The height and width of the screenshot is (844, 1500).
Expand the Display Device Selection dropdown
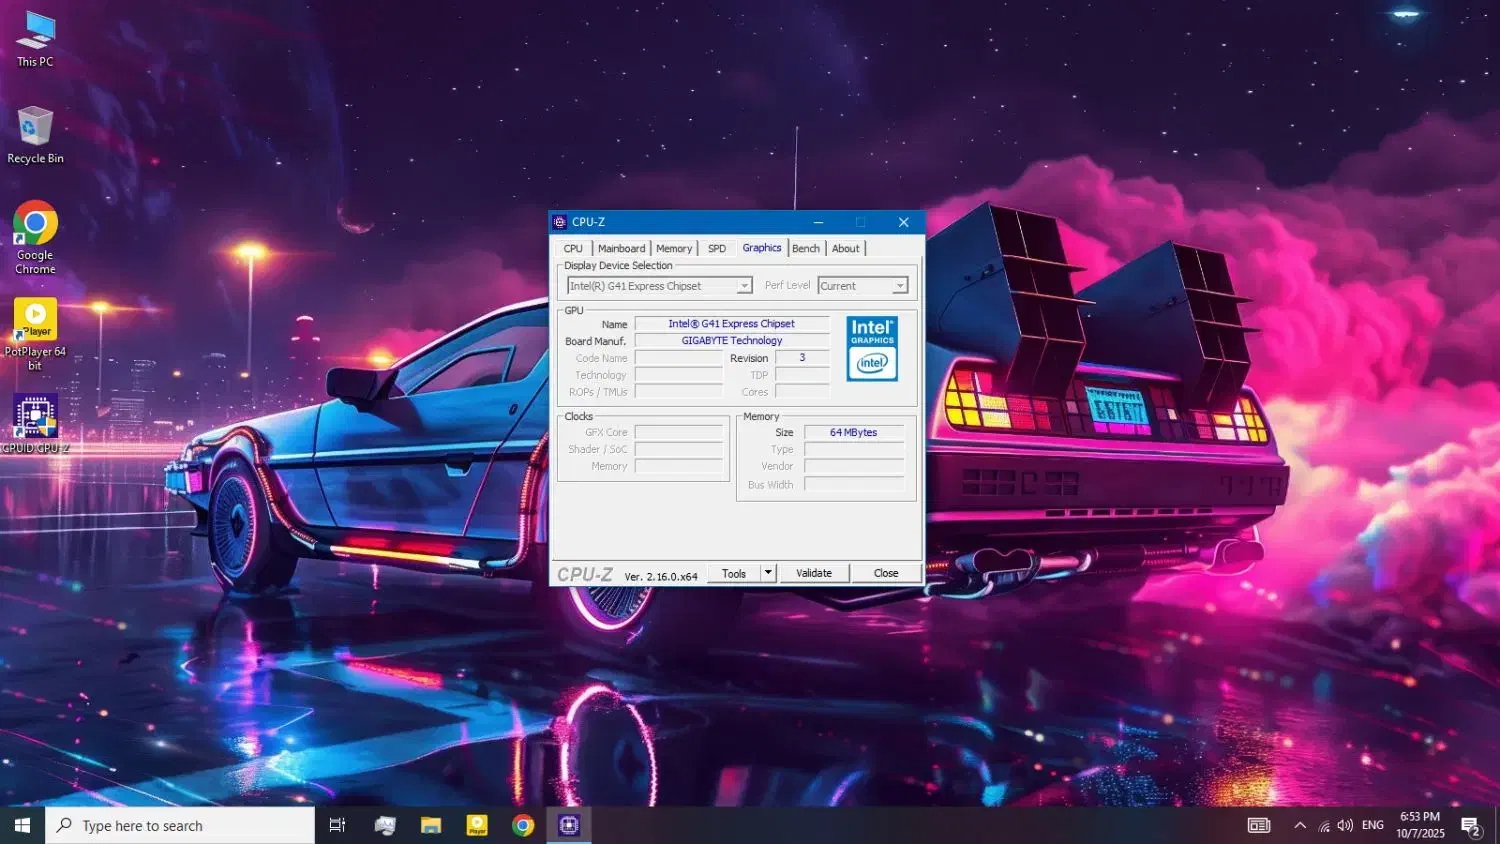(x=744, y=286)
